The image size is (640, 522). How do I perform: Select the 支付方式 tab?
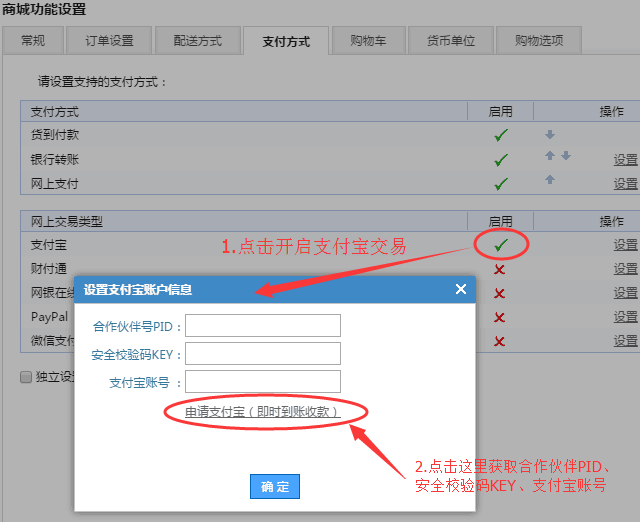286,41
